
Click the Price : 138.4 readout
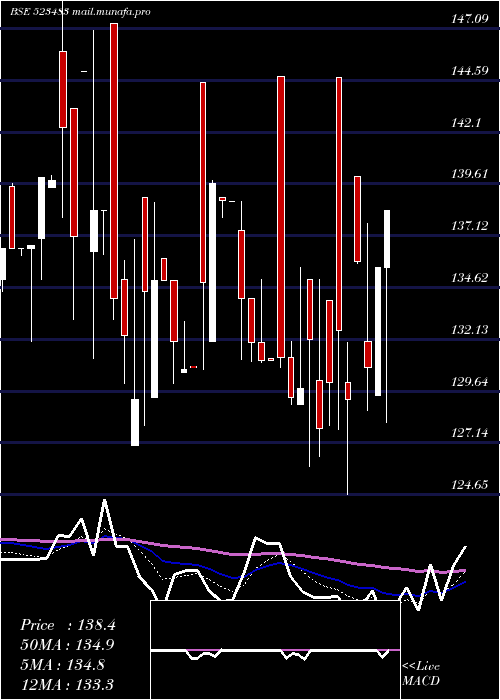68,625
